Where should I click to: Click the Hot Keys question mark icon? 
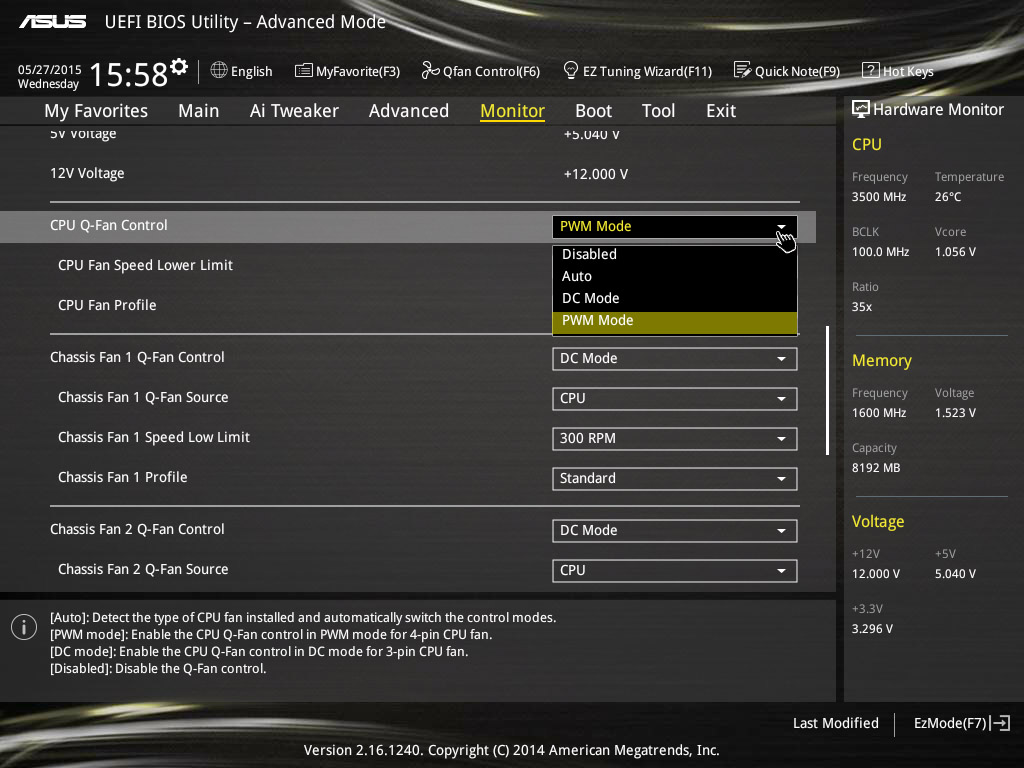871,70
